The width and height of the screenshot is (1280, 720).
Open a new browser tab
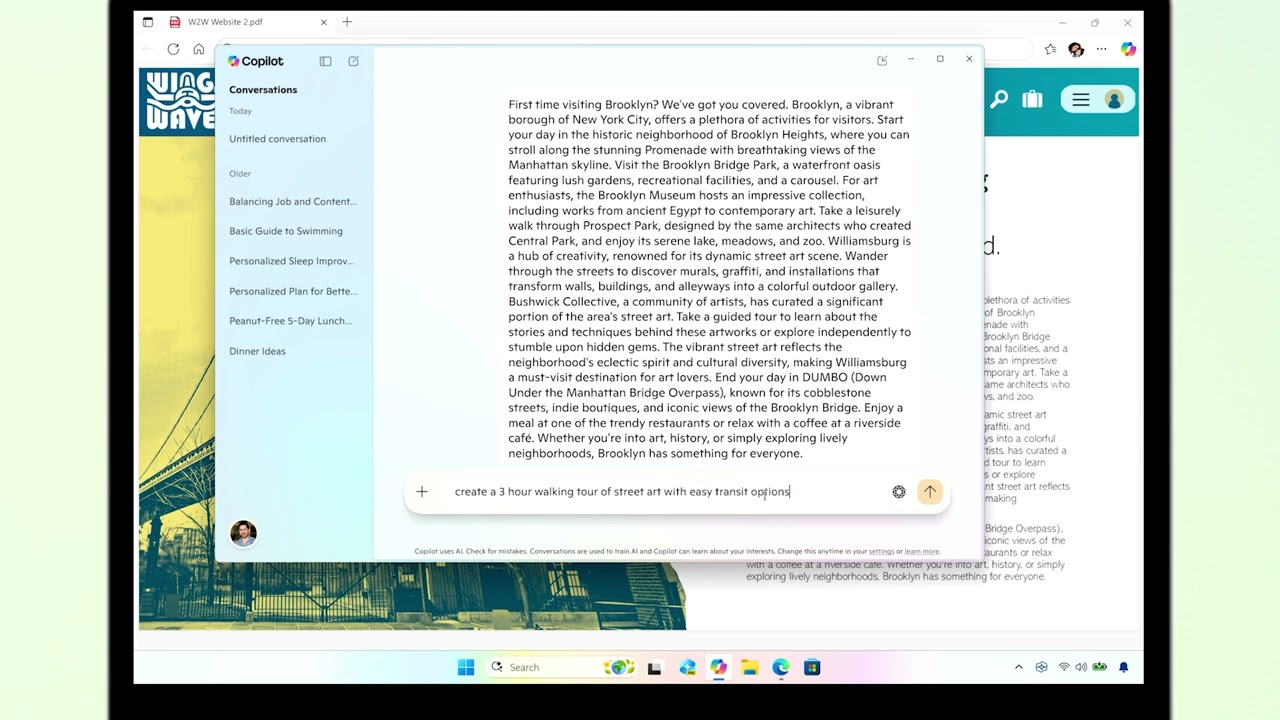click(347, 22)
